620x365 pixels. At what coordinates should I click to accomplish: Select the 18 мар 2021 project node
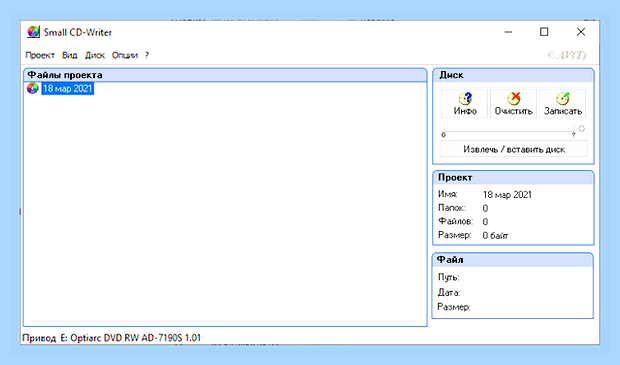pos(68,89)
